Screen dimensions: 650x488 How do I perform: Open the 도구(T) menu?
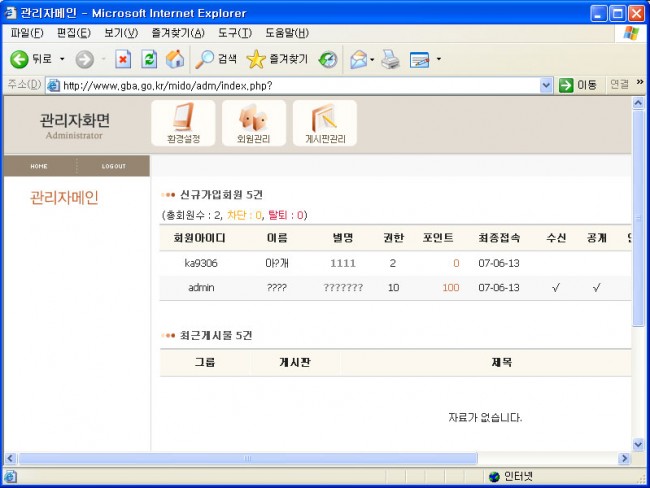coord(234,33)
